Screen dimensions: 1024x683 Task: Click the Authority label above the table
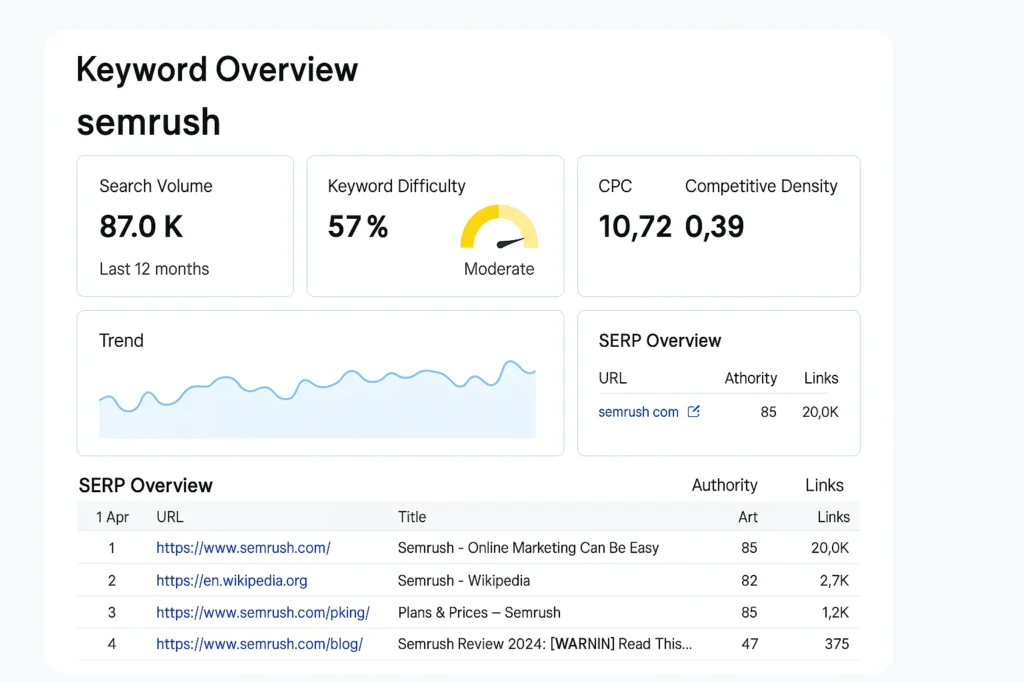point(724,485)
